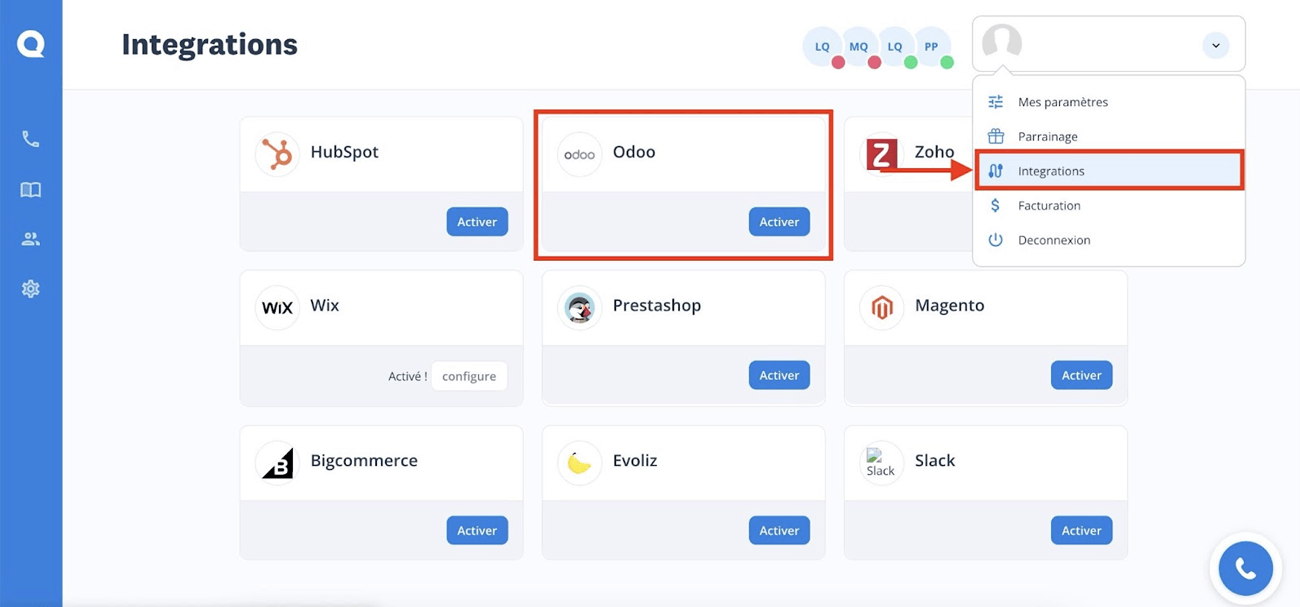1300x607 pixels.
Task: Click the Prestashop card title
Action: pyautogui.click(x=657, y=305)
